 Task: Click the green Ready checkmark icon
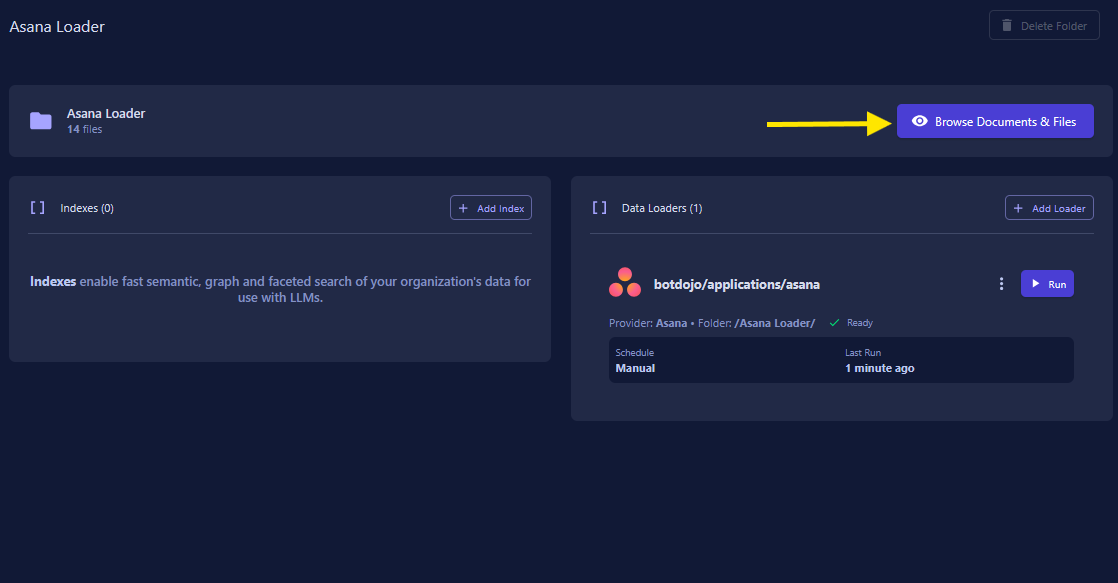coord(834,323)
